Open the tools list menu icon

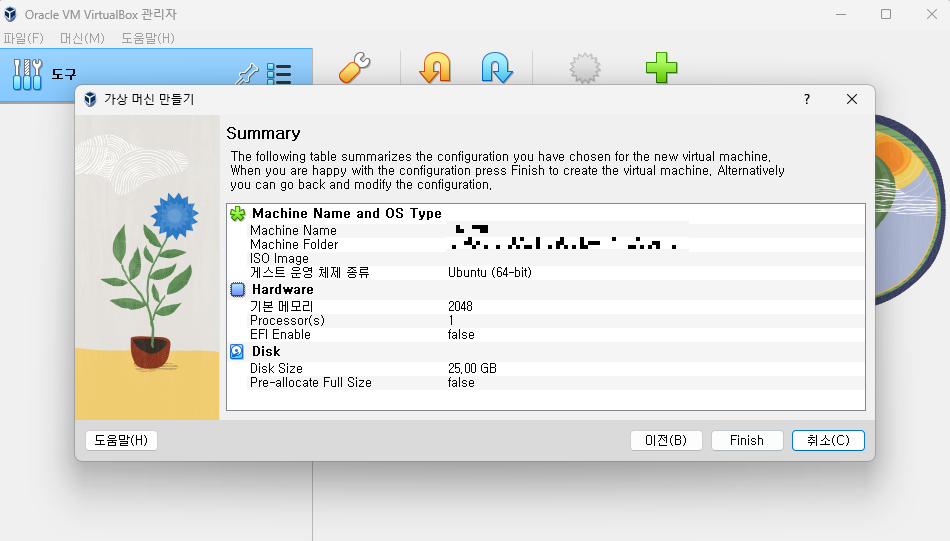279,75
